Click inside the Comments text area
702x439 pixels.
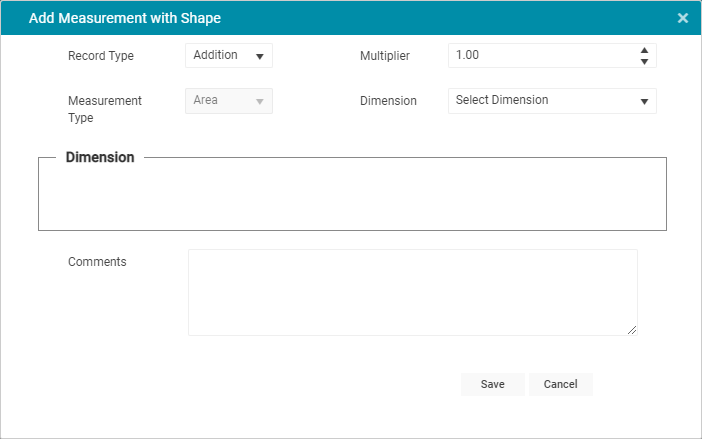click(x=412, y=292)
